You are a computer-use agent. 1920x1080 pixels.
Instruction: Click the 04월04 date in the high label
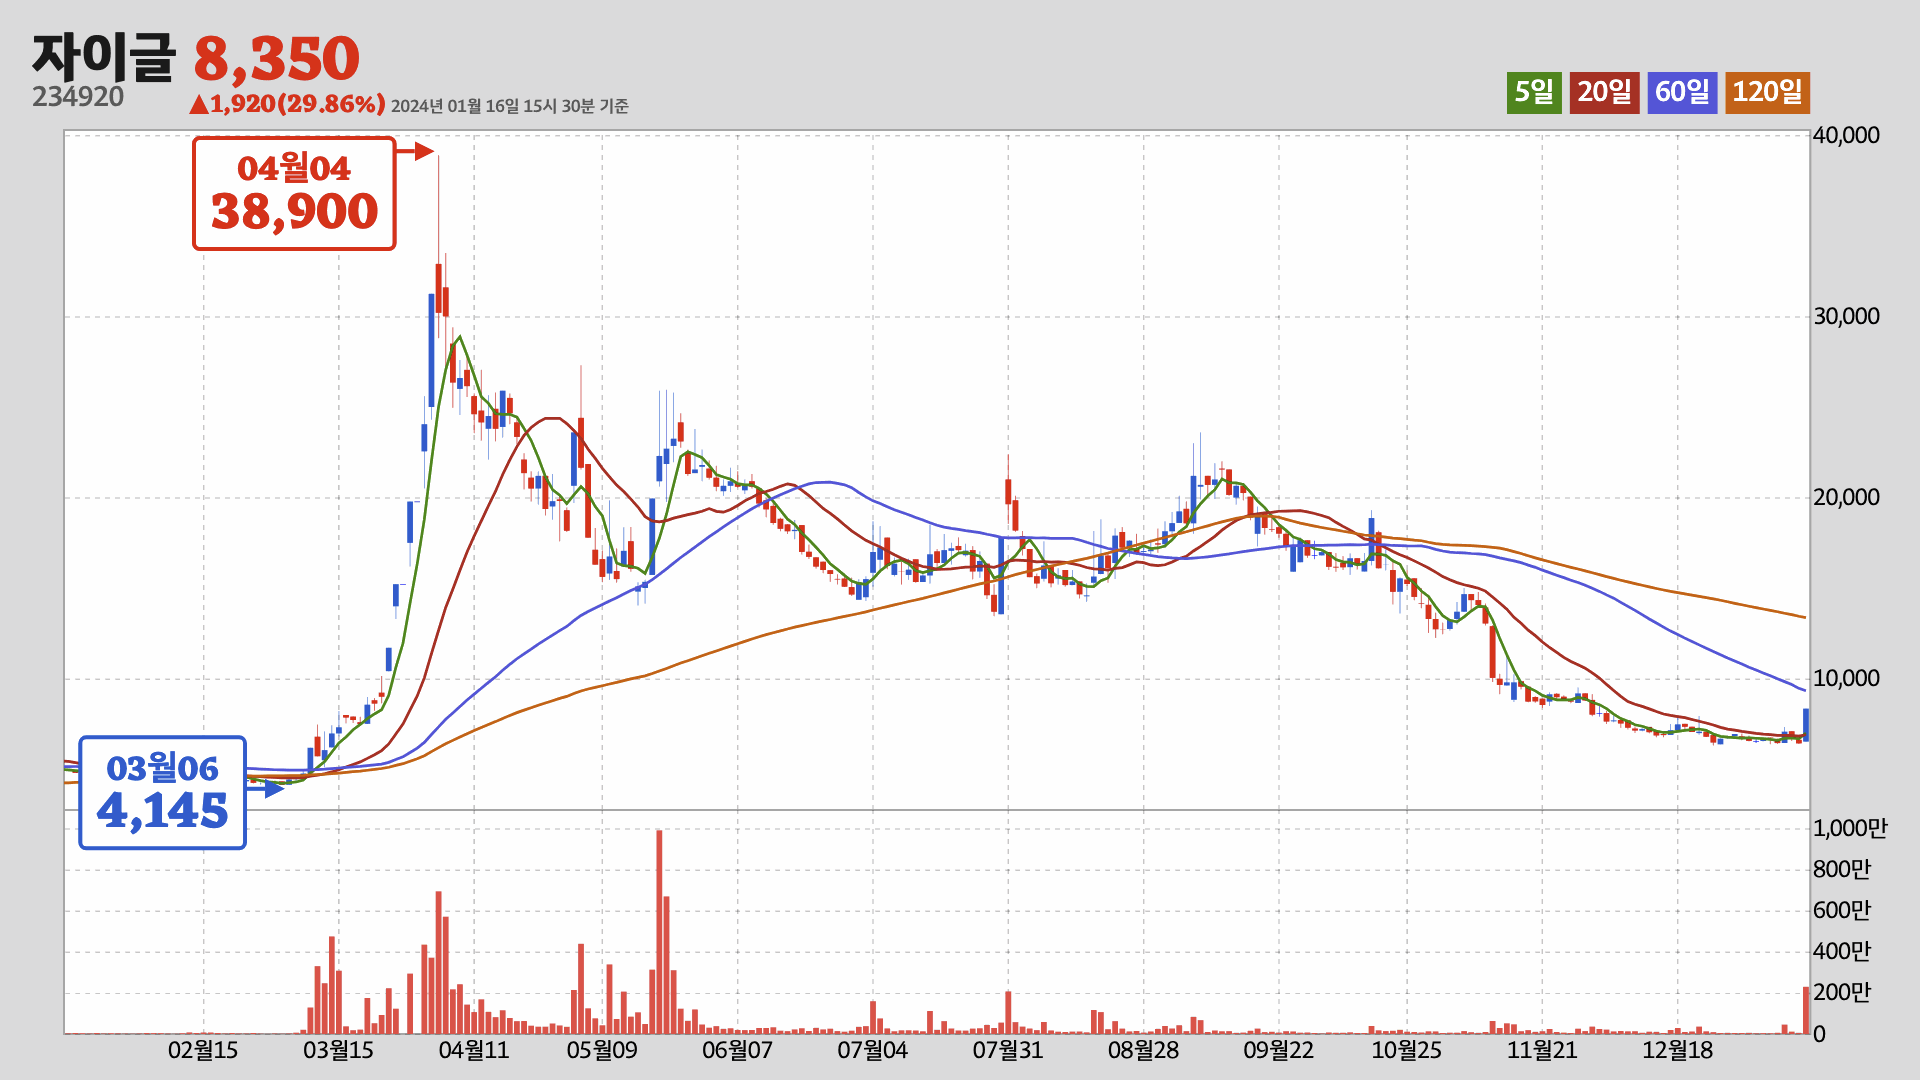tap(294, 169)
